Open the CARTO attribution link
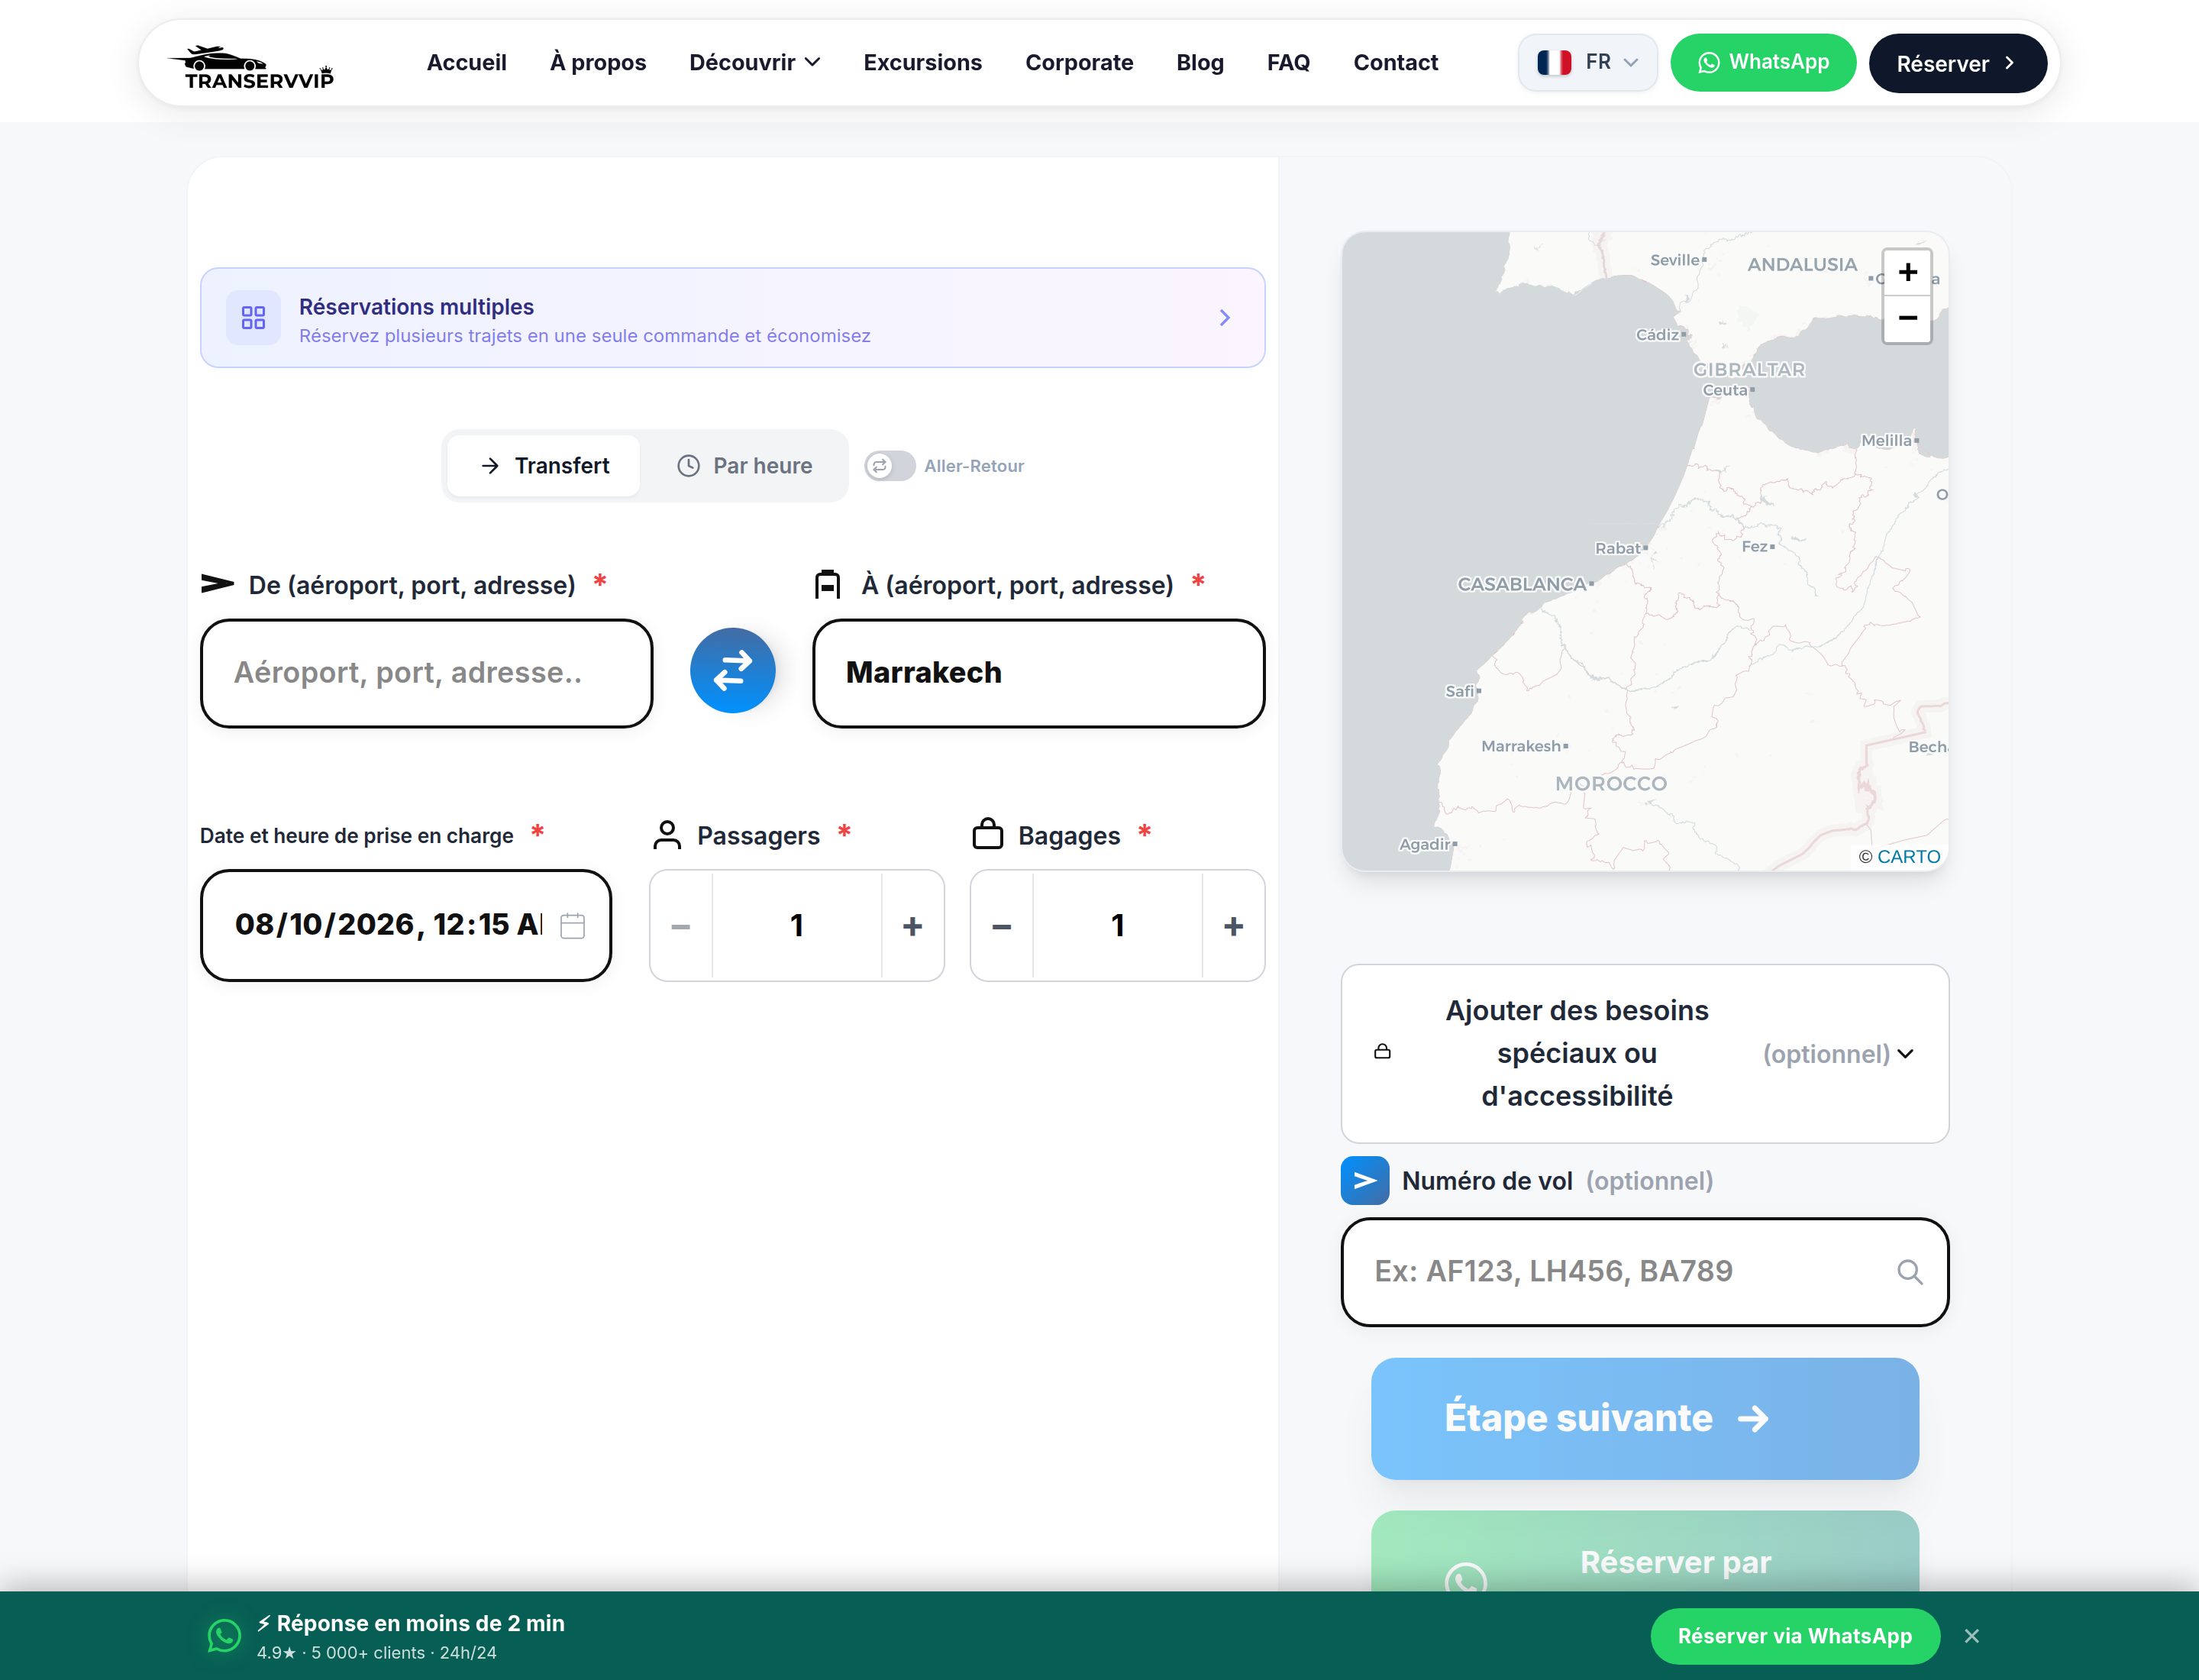2199x1680 pixels. [x=1908, y=857]
